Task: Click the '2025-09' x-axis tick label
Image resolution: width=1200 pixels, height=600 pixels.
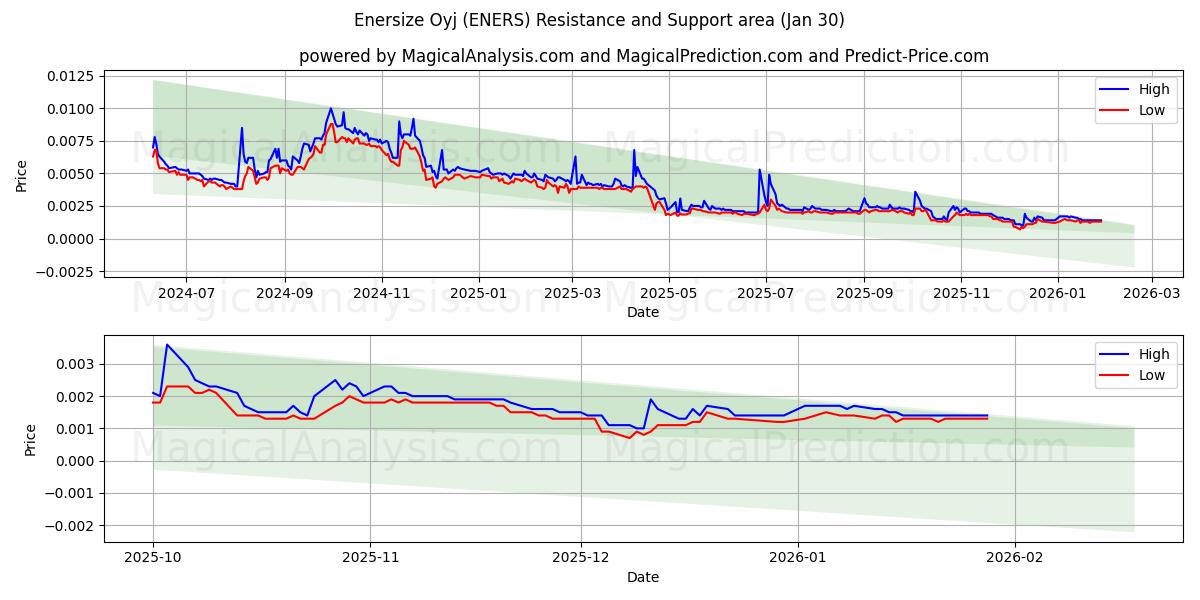Action: tap(864, 294)
